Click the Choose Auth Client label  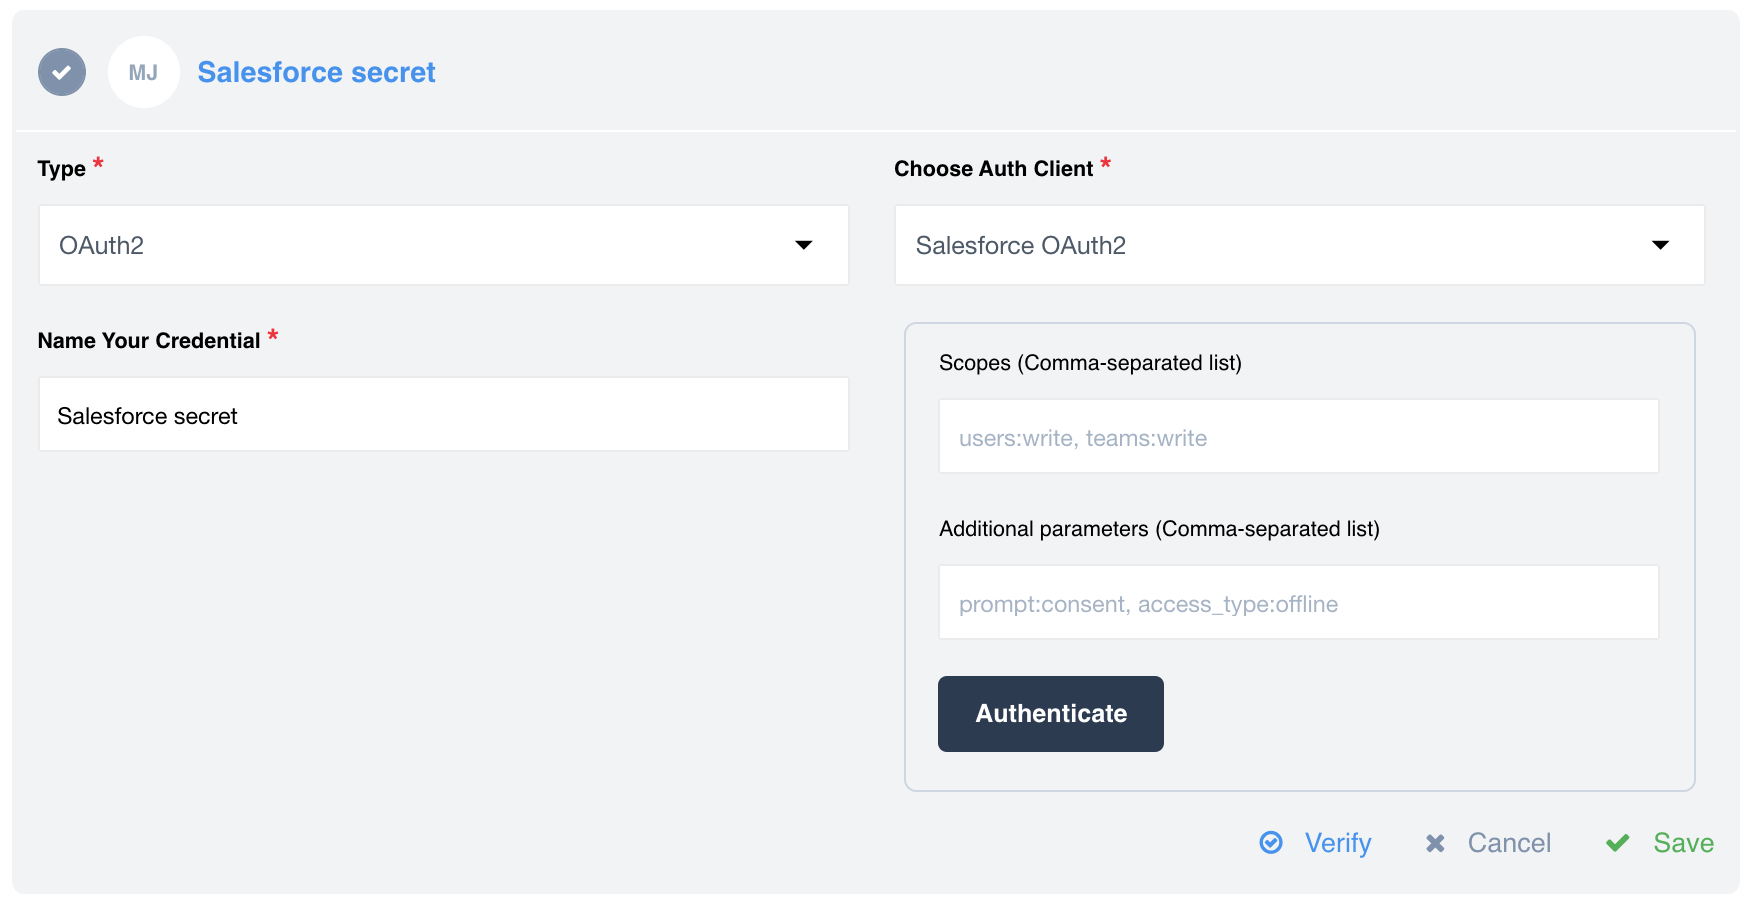coord(993,169)
